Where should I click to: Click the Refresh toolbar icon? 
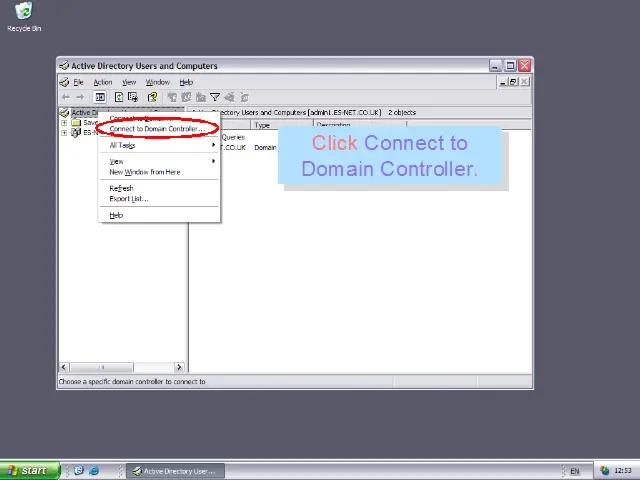[x=119, y=97]
